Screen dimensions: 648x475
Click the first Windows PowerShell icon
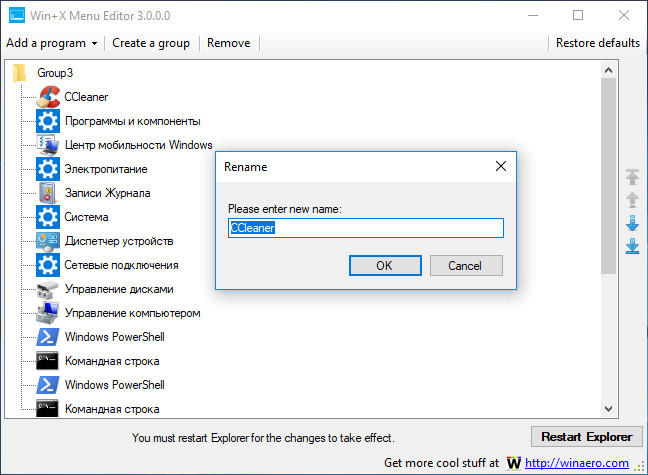48,337
